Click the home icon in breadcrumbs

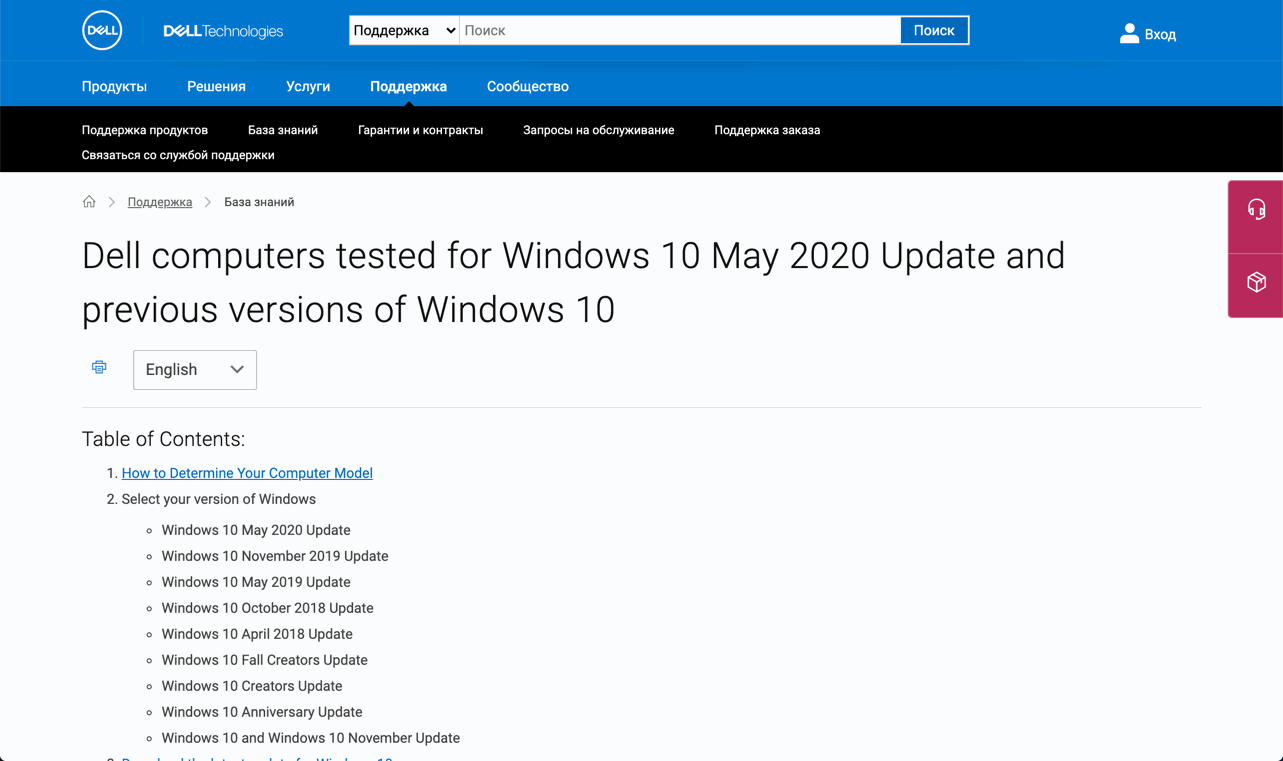[89, 202]
